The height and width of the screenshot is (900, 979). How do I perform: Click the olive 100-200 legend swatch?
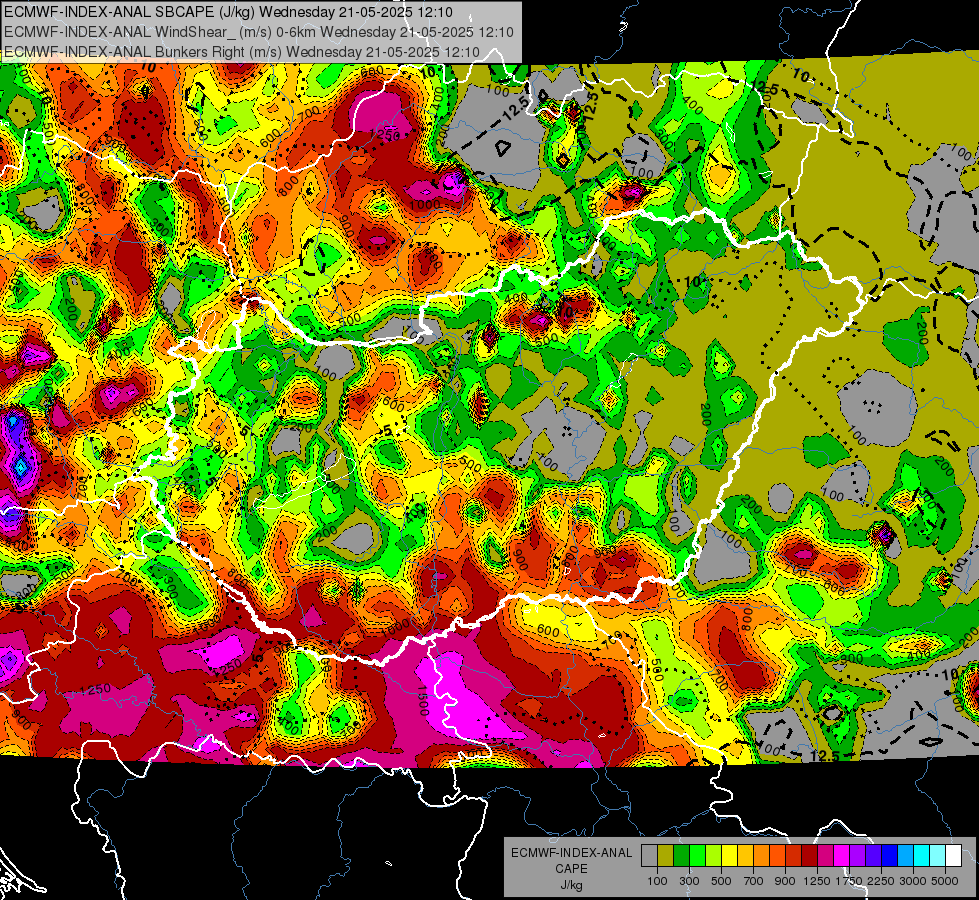tap(666, 855)
